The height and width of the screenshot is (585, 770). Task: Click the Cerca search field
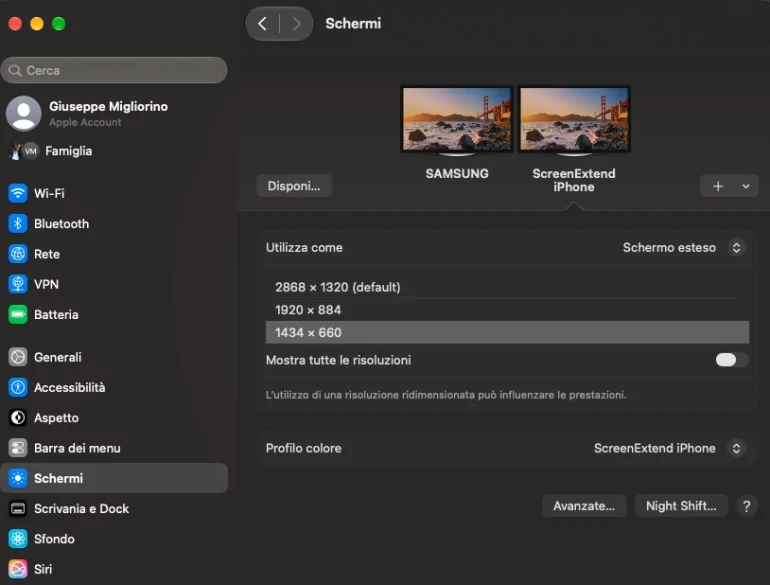114,70
